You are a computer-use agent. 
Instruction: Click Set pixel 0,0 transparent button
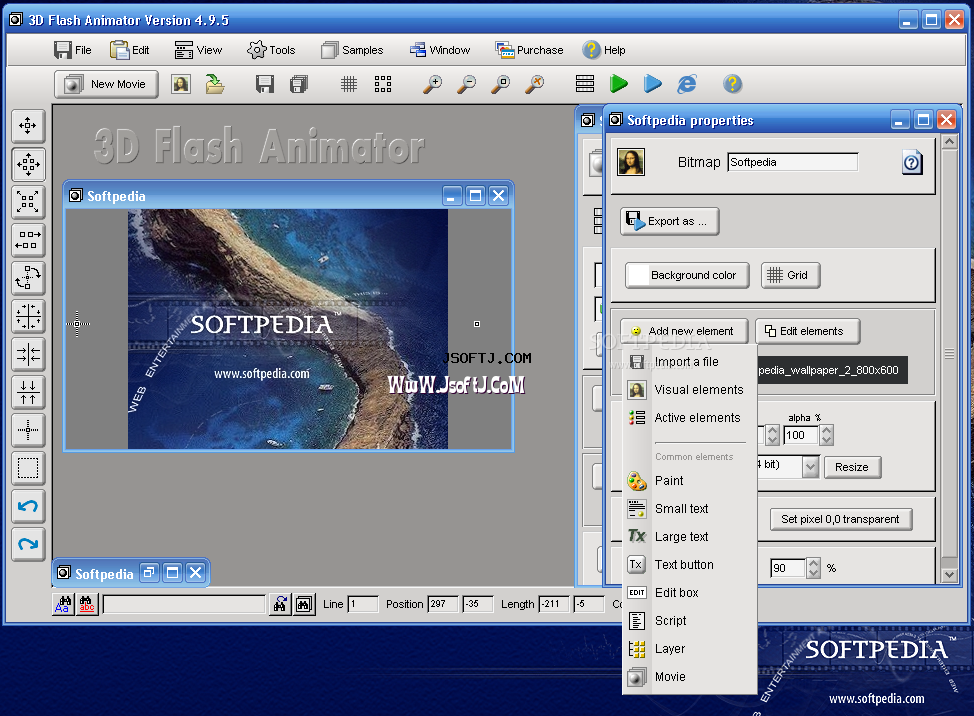(841, 519)
